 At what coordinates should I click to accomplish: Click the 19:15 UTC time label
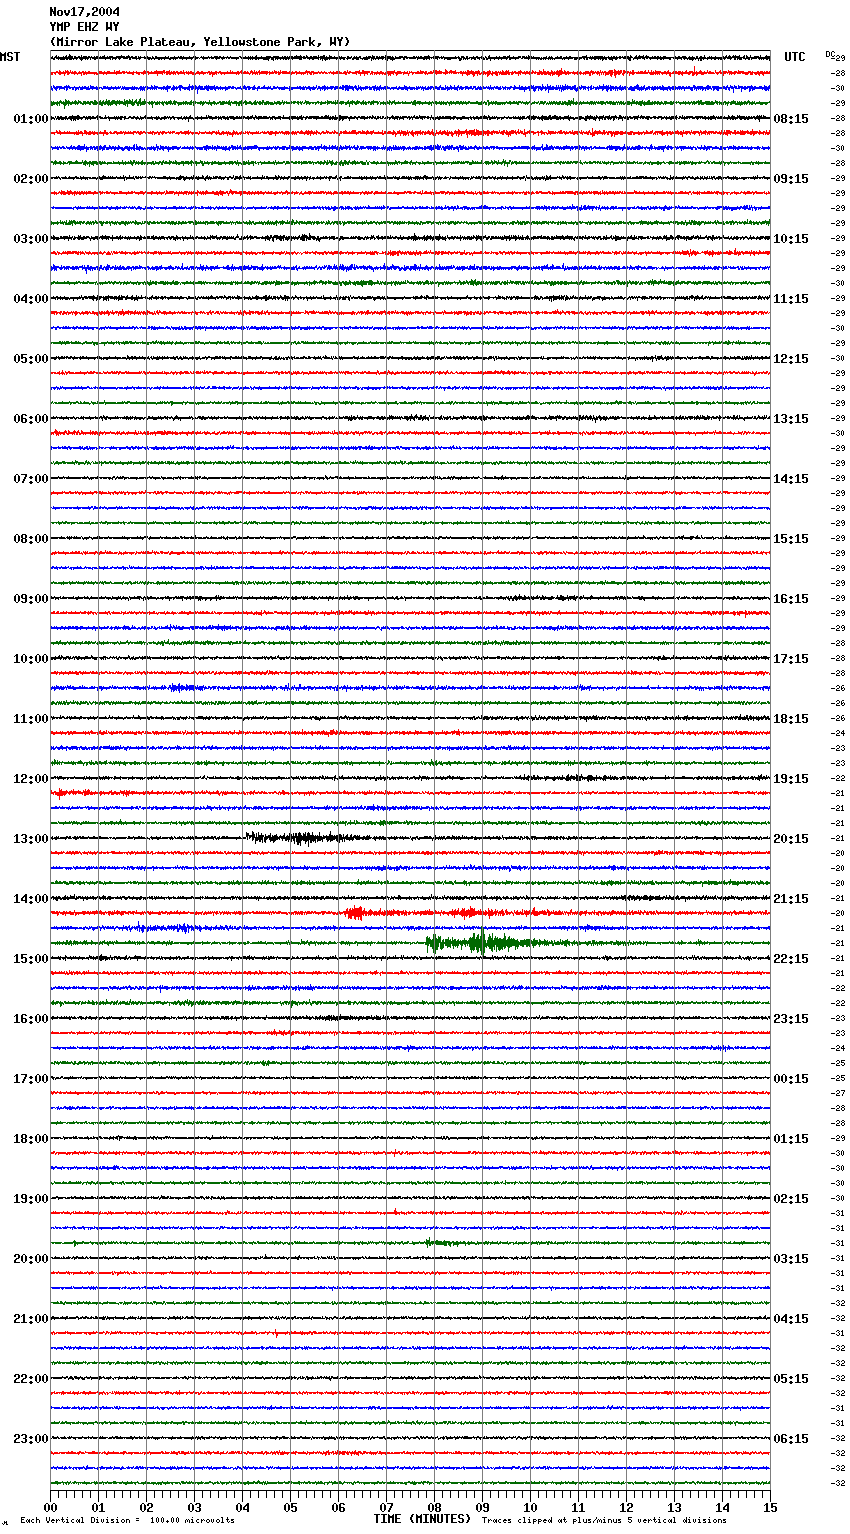click(x=791, y=779)
